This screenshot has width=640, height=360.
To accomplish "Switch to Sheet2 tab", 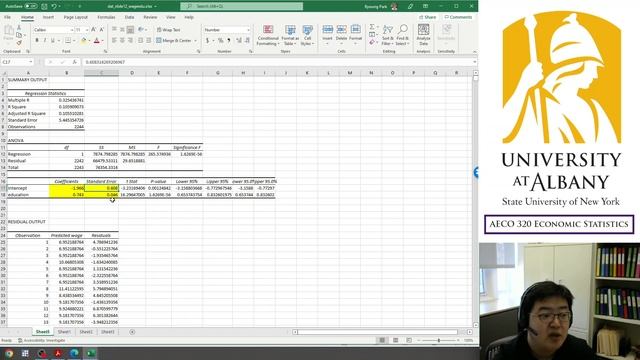I will [86, 332].
